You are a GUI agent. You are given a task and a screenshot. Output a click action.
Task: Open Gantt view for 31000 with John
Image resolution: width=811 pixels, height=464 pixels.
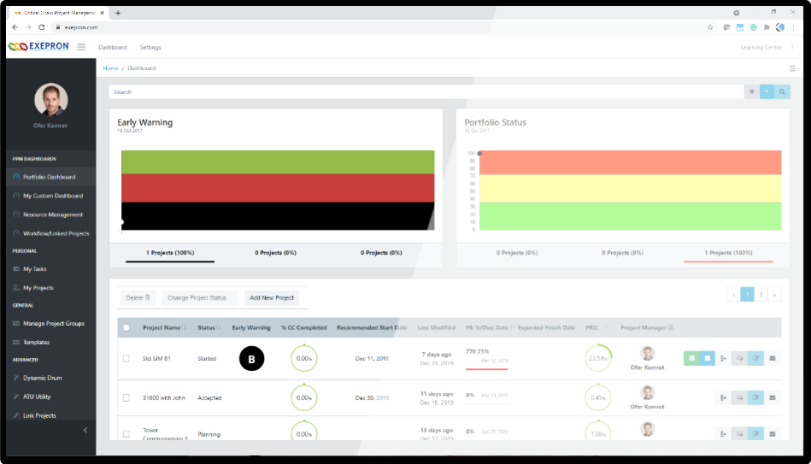point(724,397)
